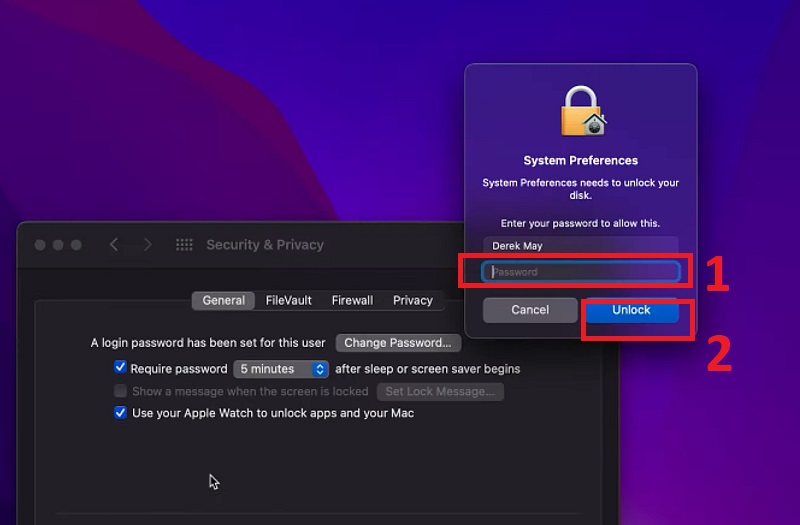This screenshot has height=525, width=800.
Task: Click the Change Password button
Action: pyautogui.click(x=398, y=343)
